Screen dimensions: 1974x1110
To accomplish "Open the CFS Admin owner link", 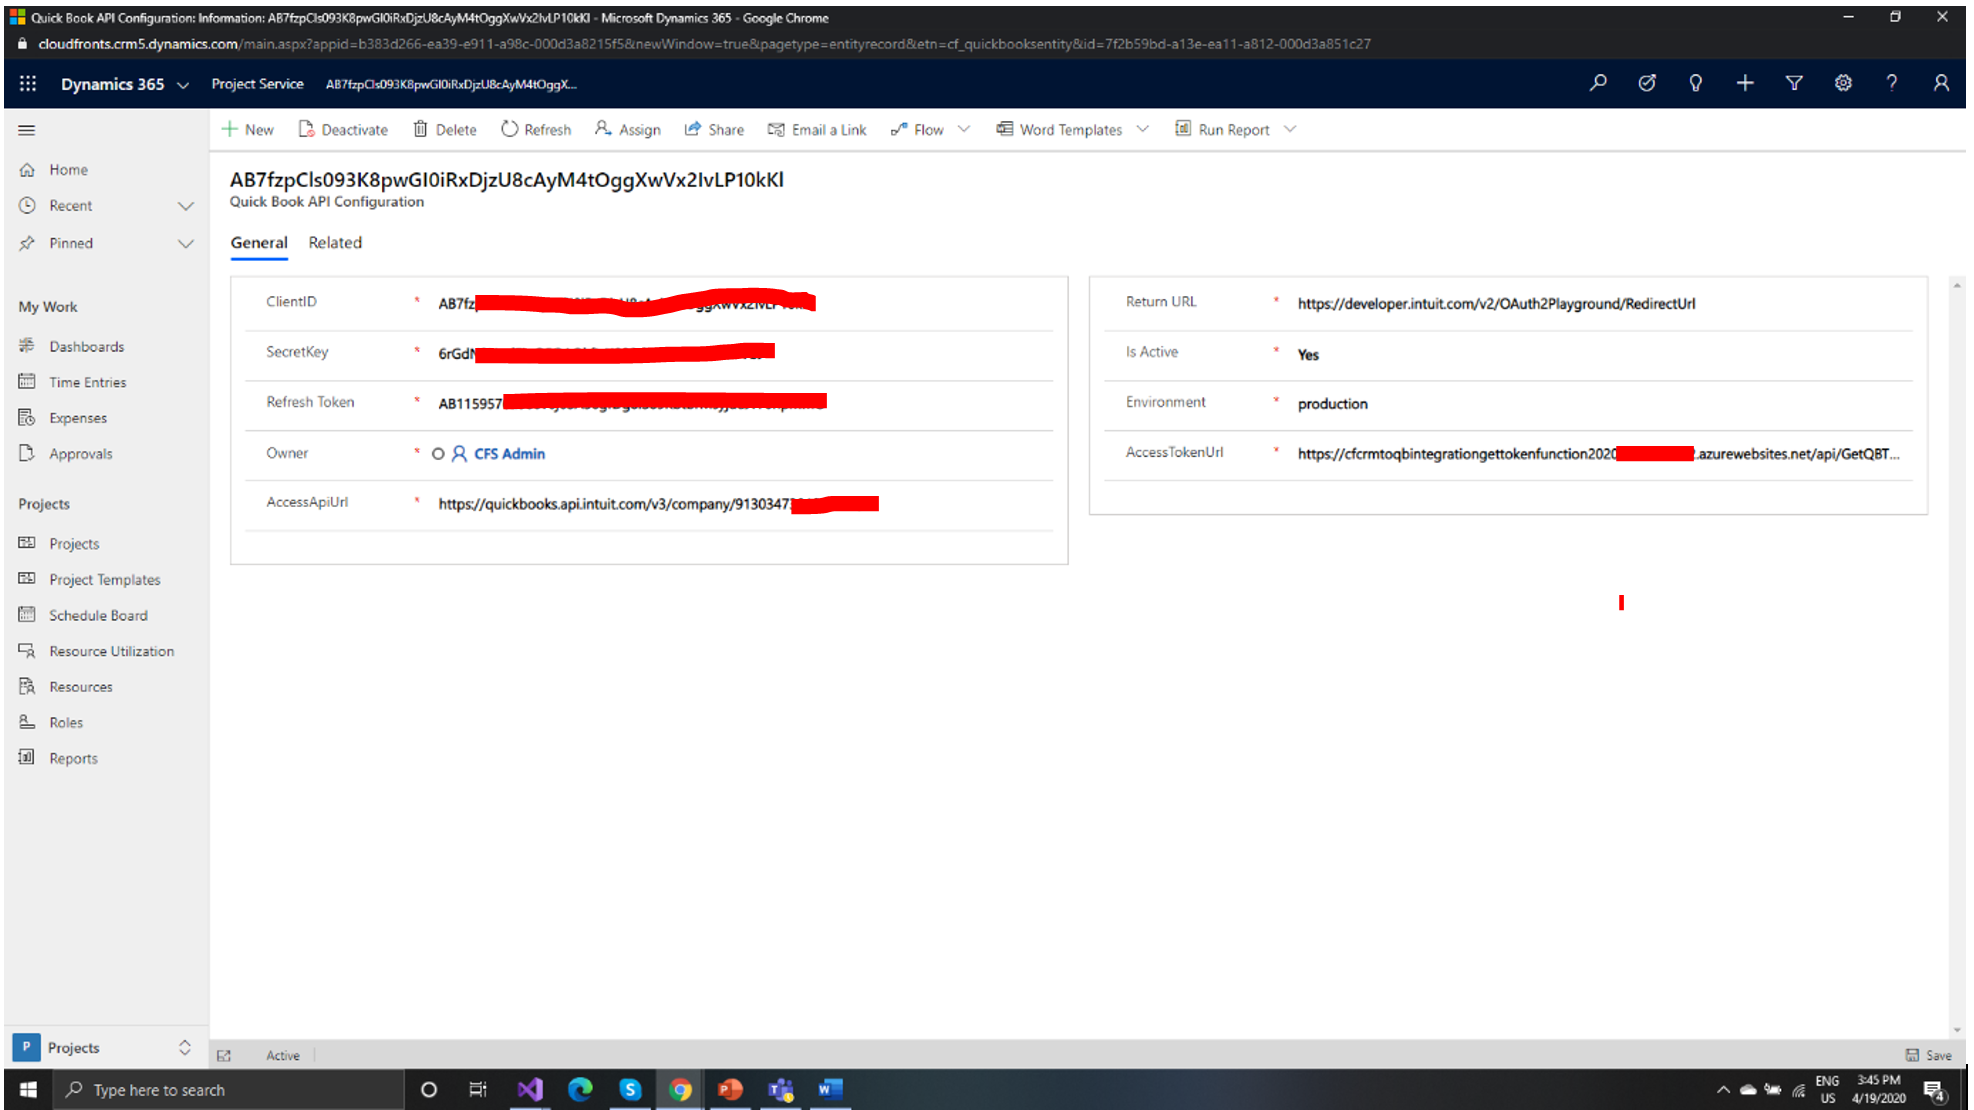I will (509, 454).
